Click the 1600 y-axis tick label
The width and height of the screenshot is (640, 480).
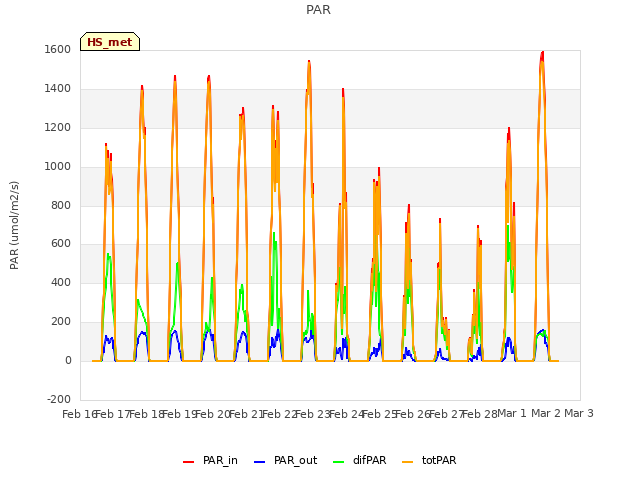pyautogui.click(x=58, y=49)
